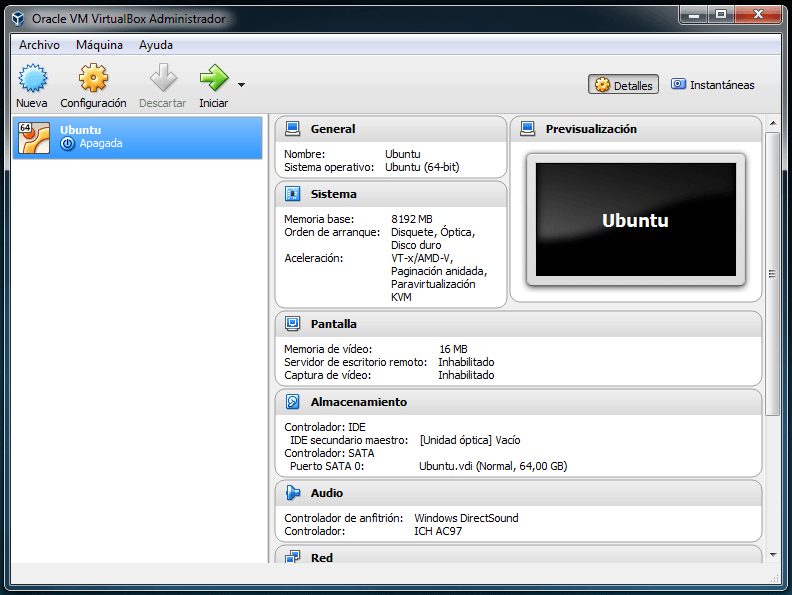Click 'Inhabilitado' next to Servidor de escritorio remoto
This screenshot has height=595, width=792.
point(466,362)
